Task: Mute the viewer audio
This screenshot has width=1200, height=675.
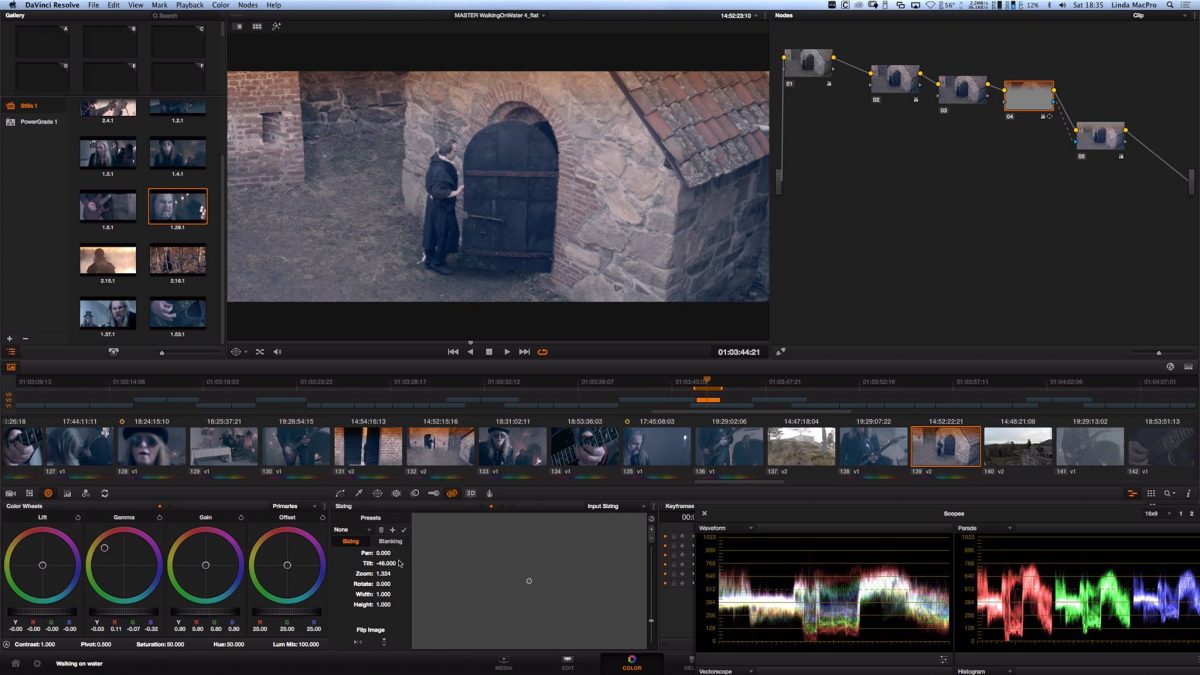Action: (x=277, y=352)
